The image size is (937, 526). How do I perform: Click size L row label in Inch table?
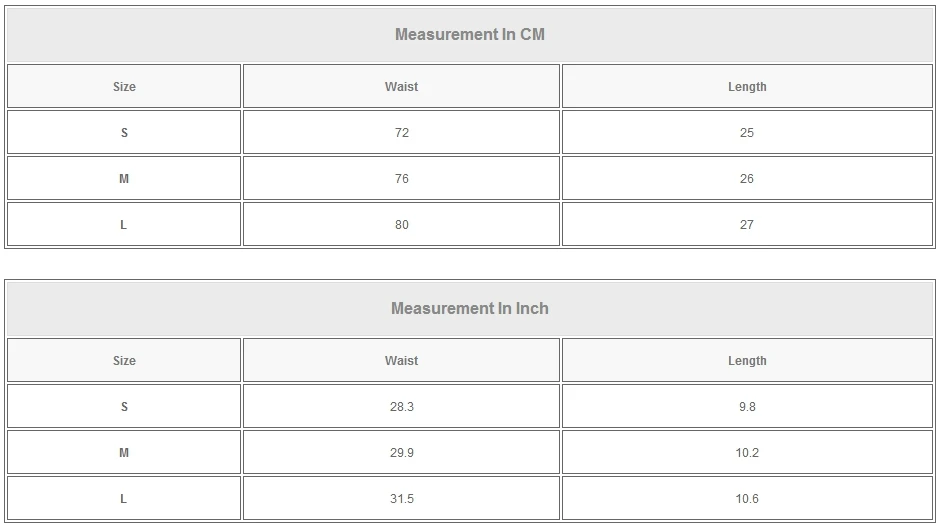tap(124, 499)
